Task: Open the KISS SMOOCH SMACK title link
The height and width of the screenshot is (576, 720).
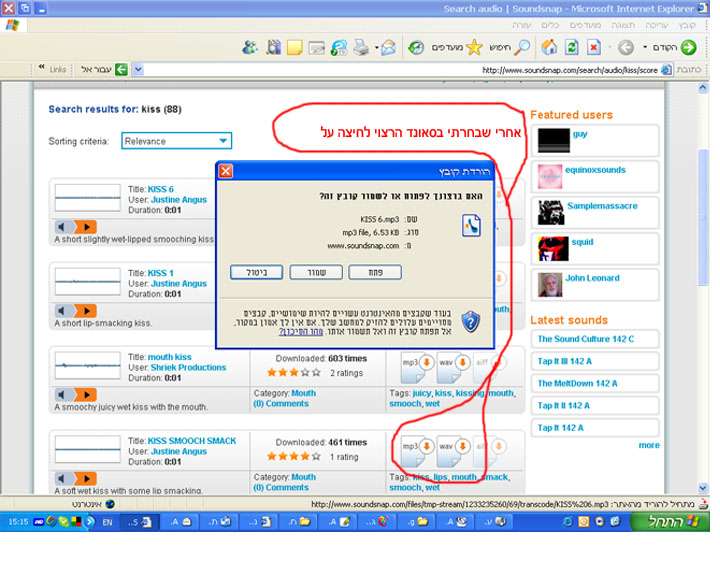Action: (x=192, y=441)
